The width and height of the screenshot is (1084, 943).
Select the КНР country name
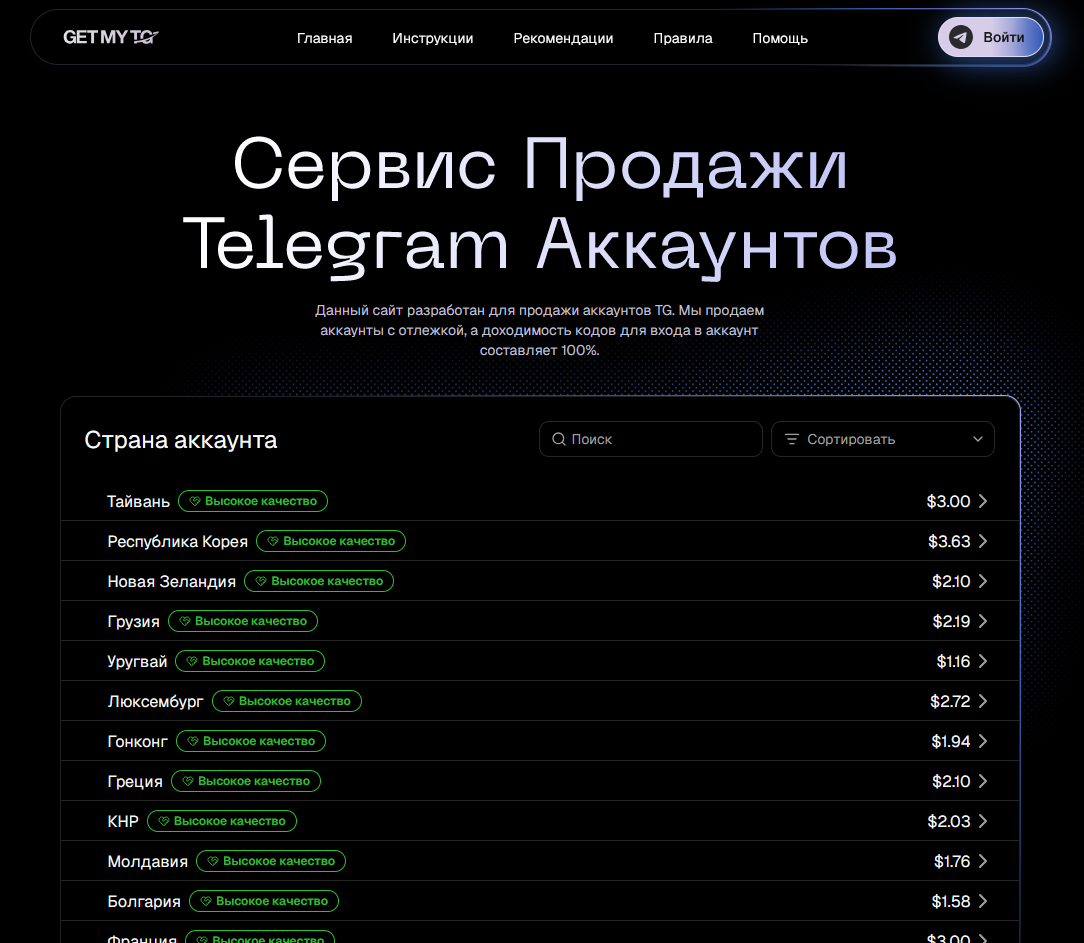[x=123, y=821]
